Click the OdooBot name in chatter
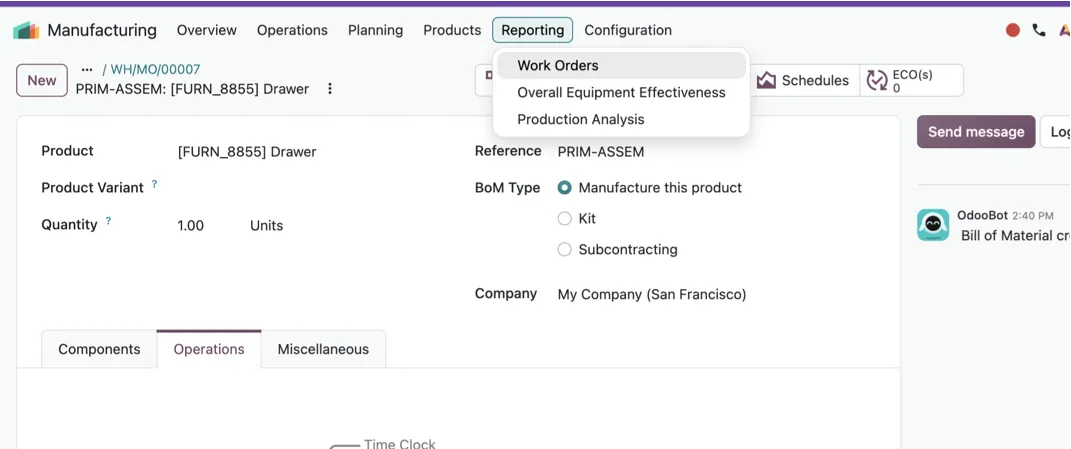This screenshot has width=1071, height=449. 982,215
